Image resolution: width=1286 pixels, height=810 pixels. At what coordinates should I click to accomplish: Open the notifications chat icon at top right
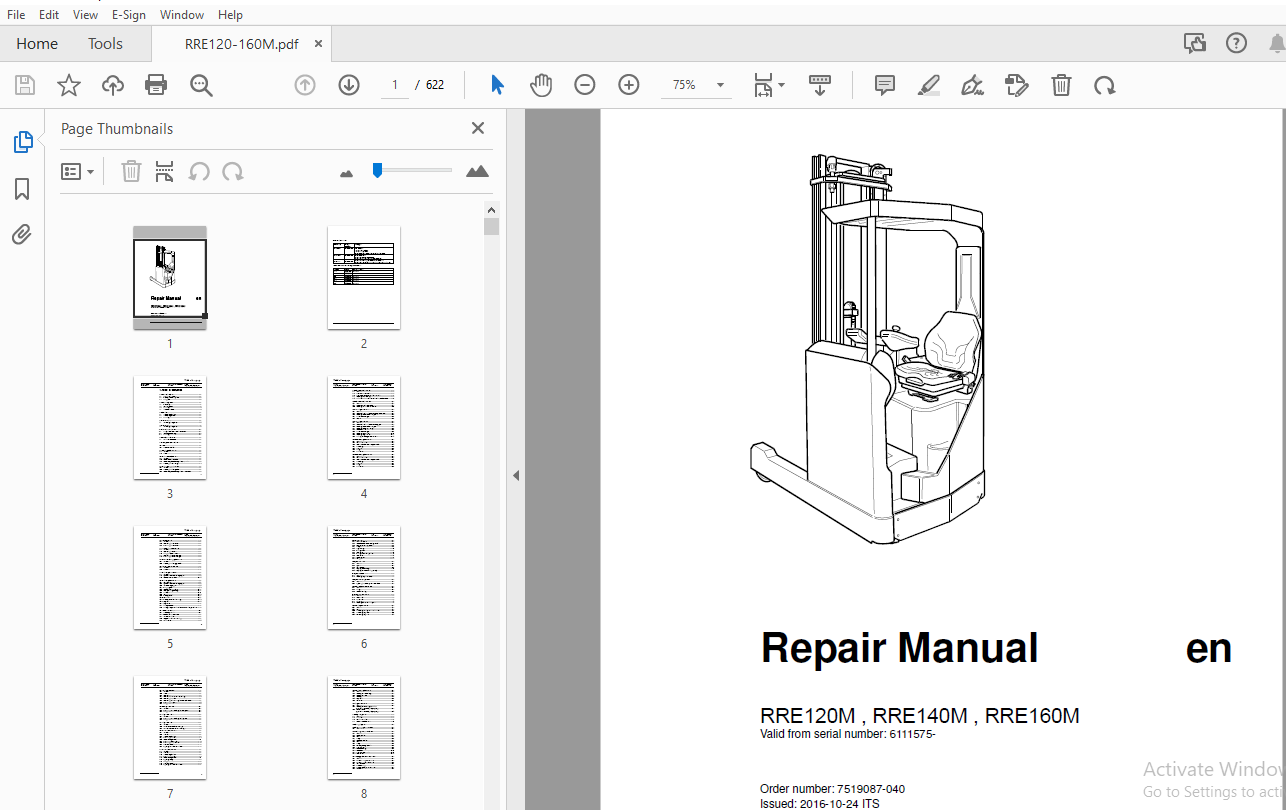(1194, 43)
